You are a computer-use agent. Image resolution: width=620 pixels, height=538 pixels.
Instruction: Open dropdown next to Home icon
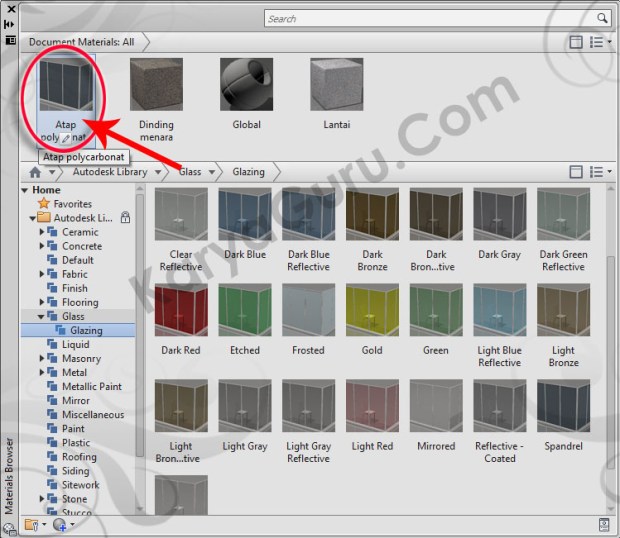(52, 172)
